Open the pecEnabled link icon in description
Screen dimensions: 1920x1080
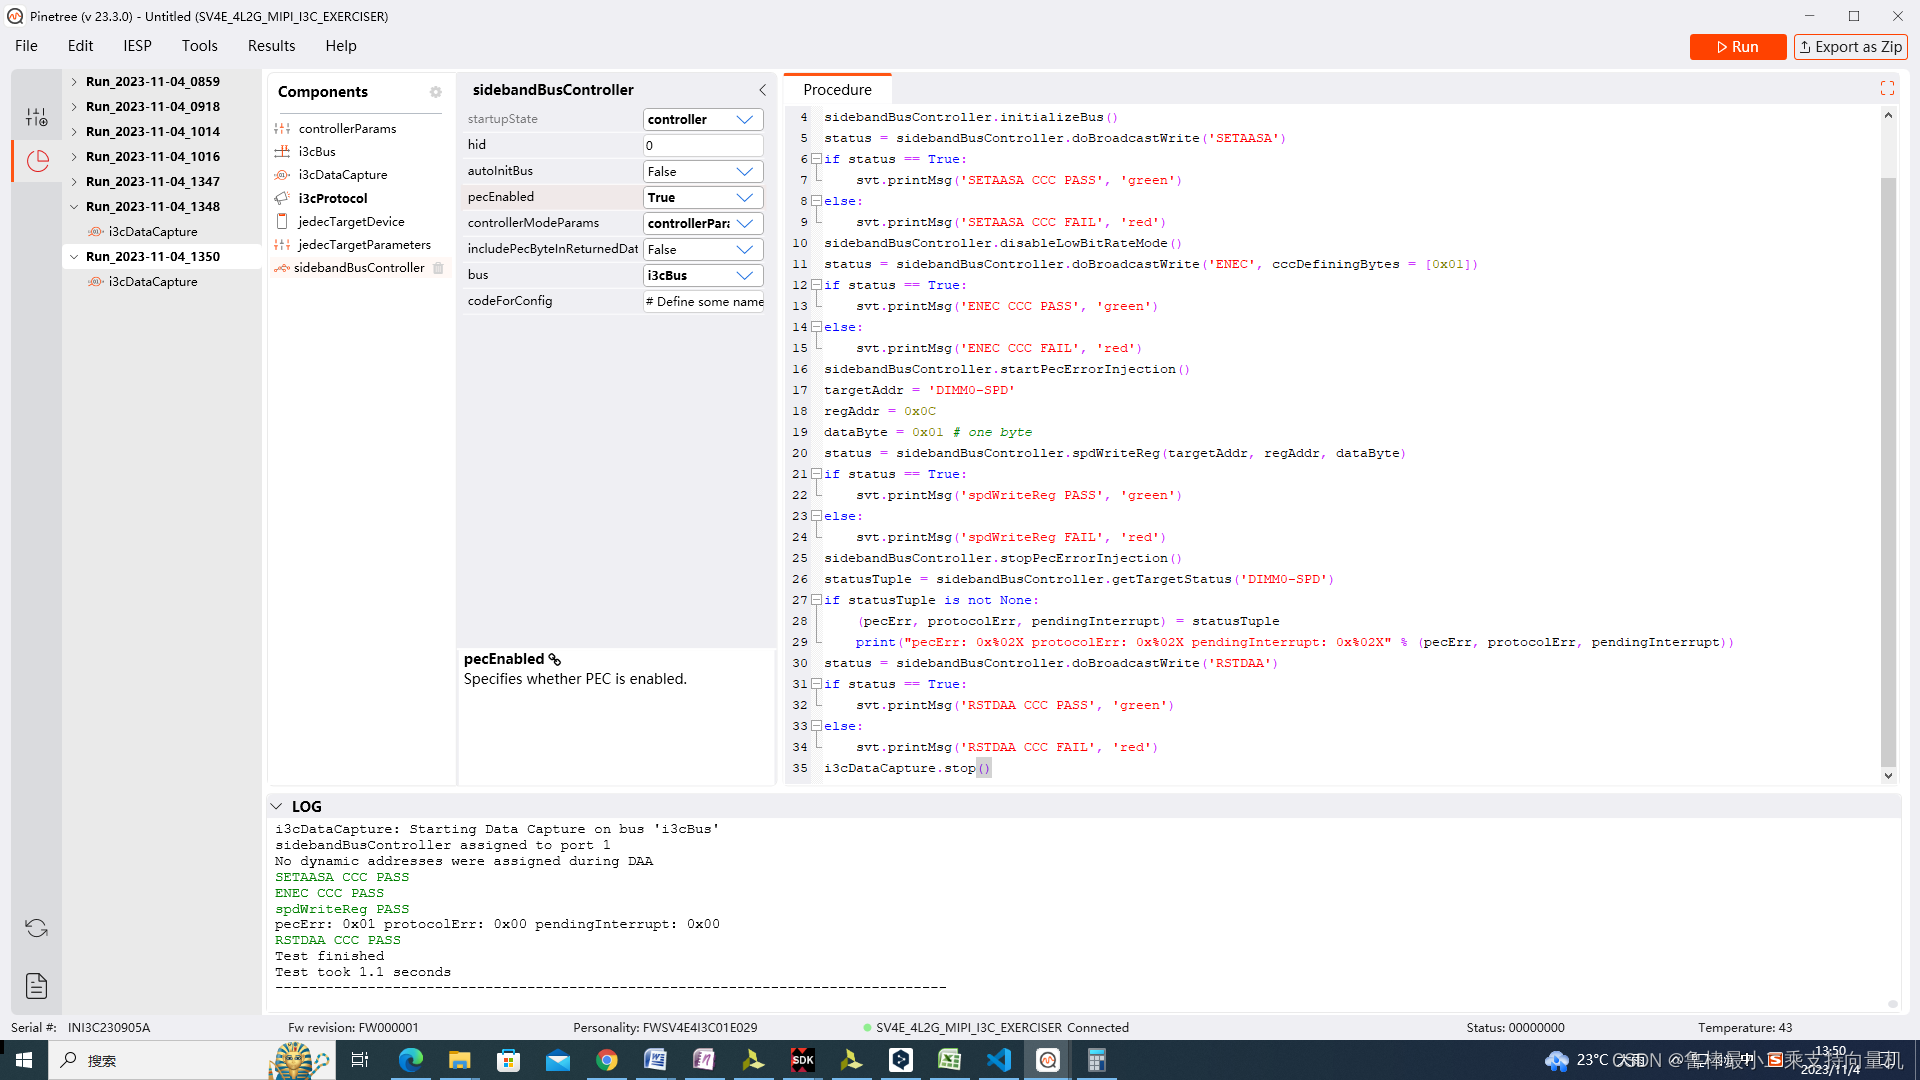click(555, 660)
